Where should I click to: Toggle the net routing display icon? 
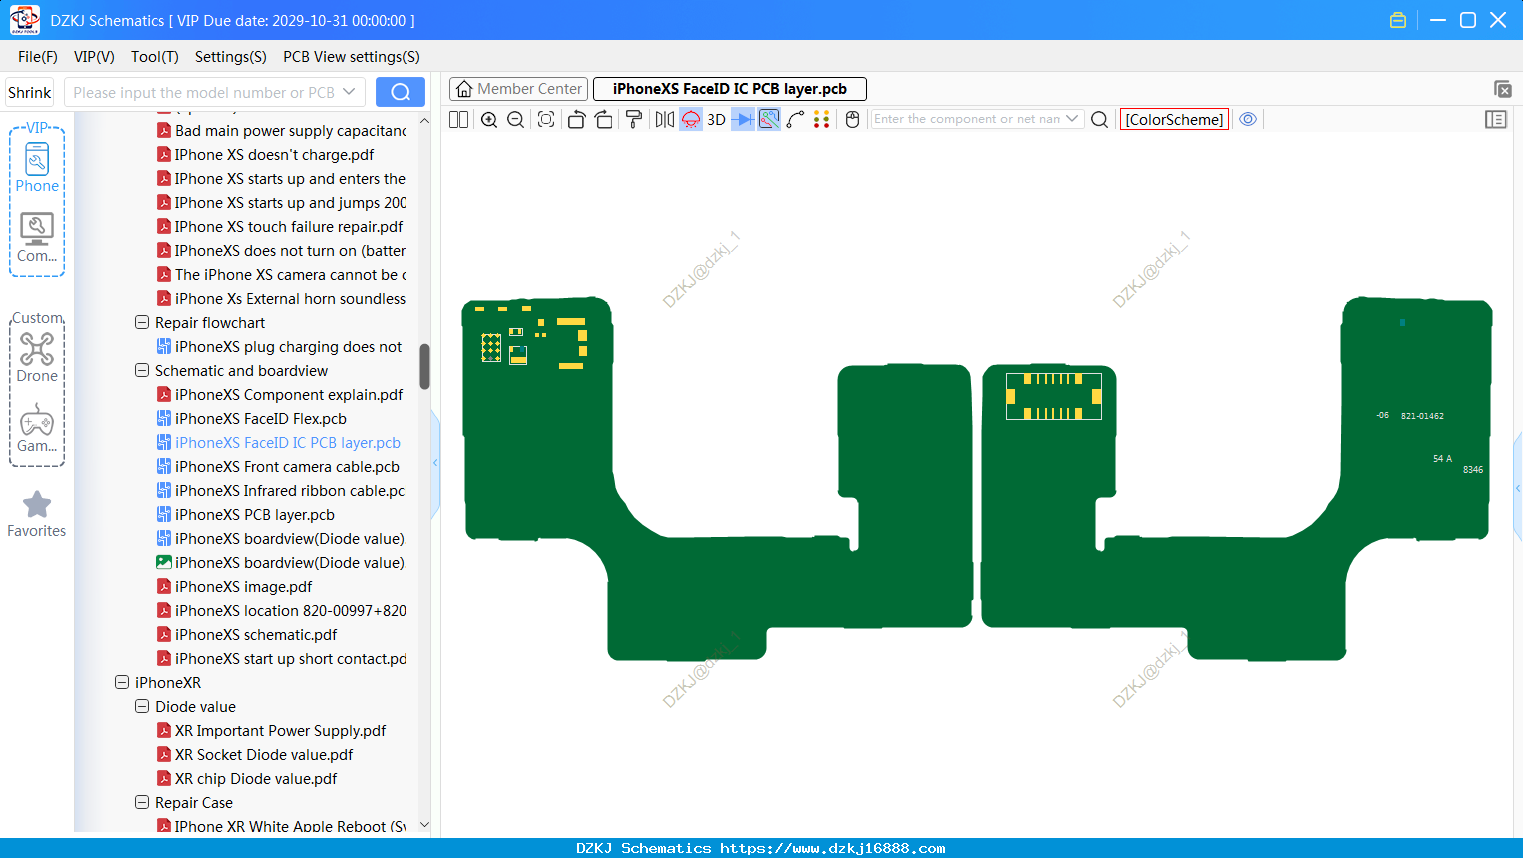(769, 120)
